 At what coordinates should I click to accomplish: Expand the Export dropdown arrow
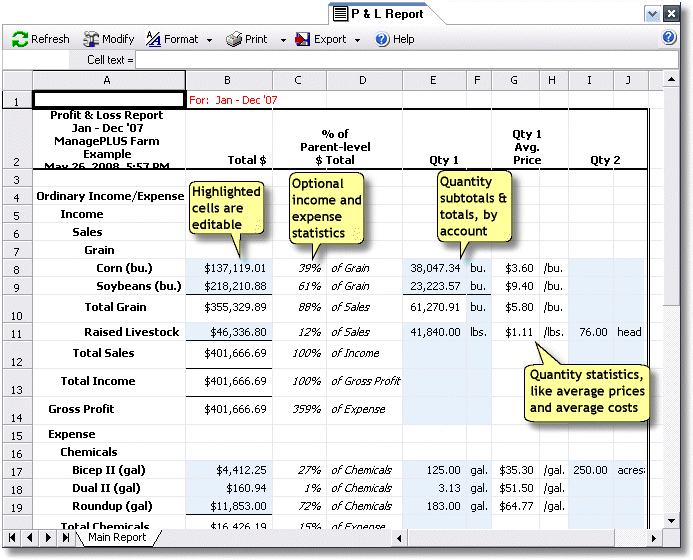[x=357, y=40]
